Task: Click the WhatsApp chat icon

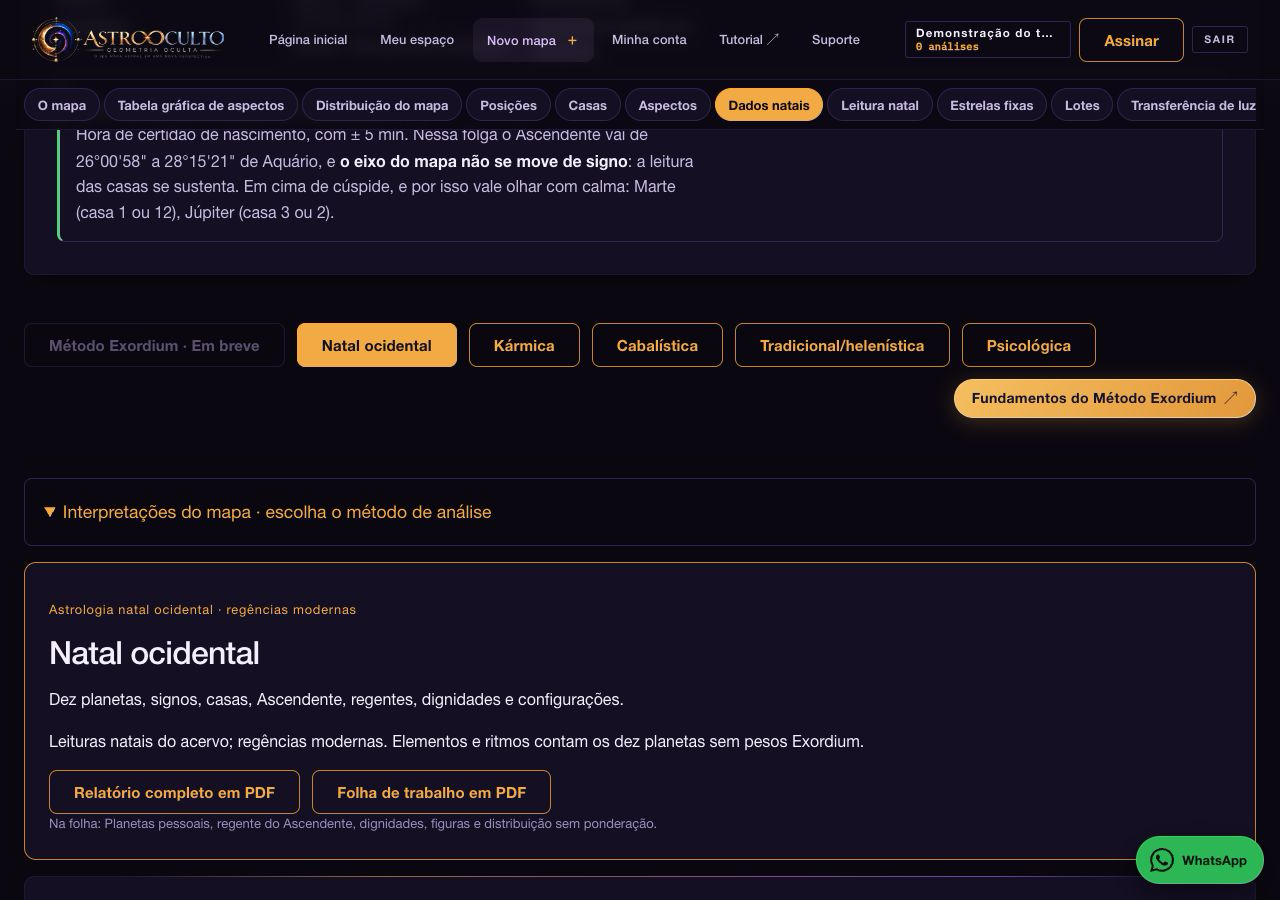Action: coord(1161,860)
